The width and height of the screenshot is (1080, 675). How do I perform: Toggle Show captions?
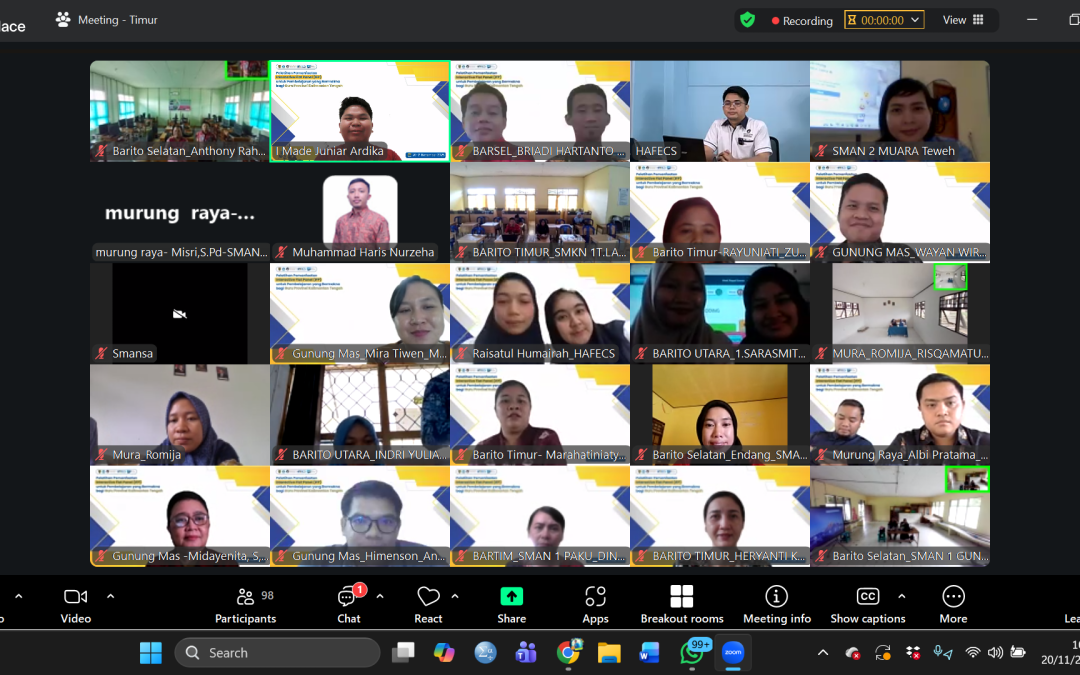tap(868, 605)
